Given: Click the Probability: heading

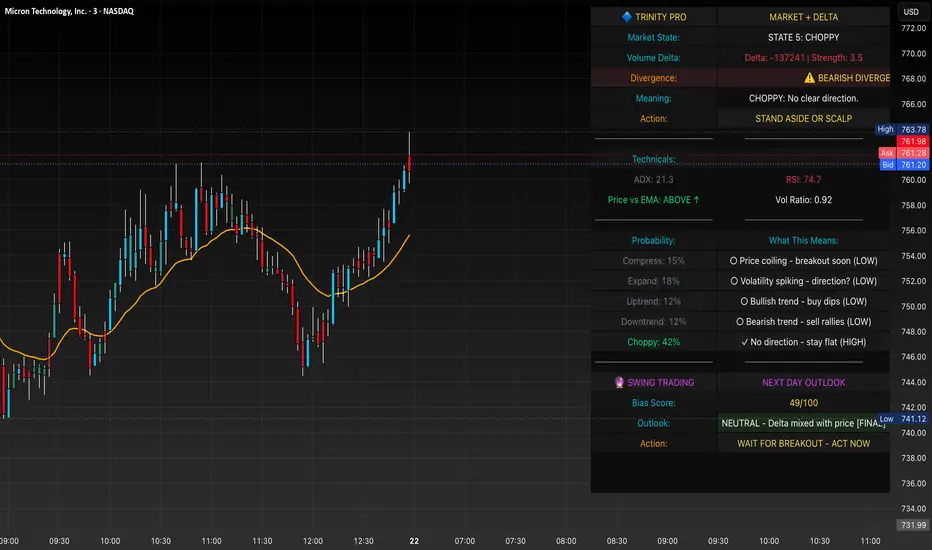Looking at the screenshot, I should point(653,240).
